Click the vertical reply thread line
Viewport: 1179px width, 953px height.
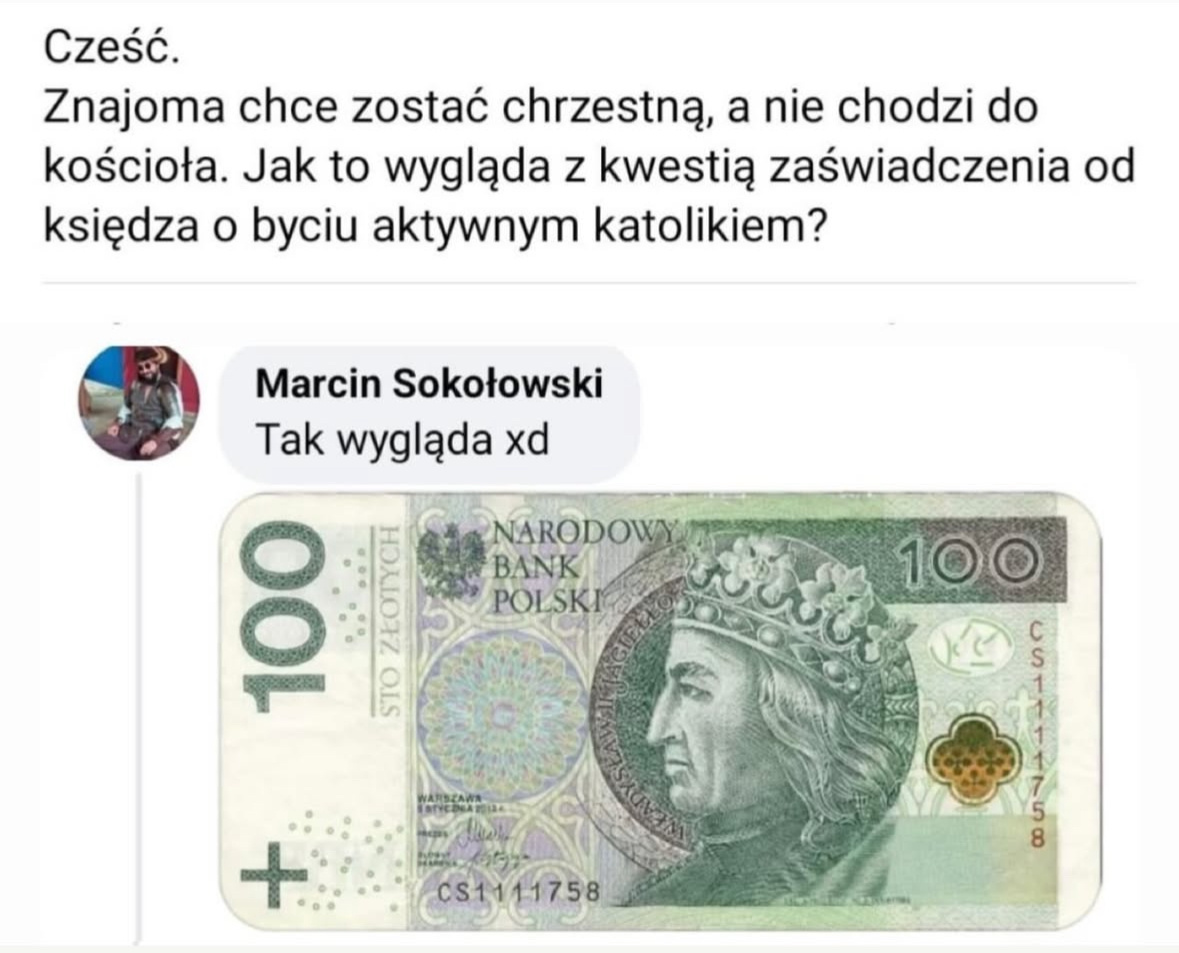(140, 708)
